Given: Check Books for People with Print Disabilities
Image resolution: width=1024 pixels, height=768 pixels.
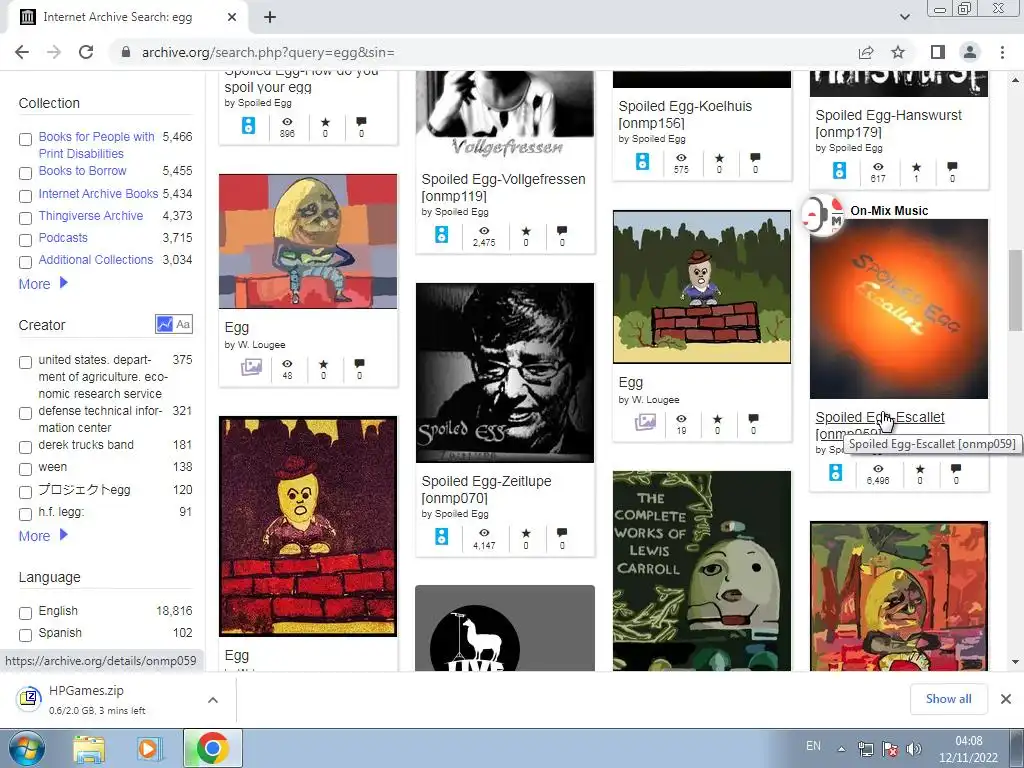Looking at the screenshot, I should 25,139.
